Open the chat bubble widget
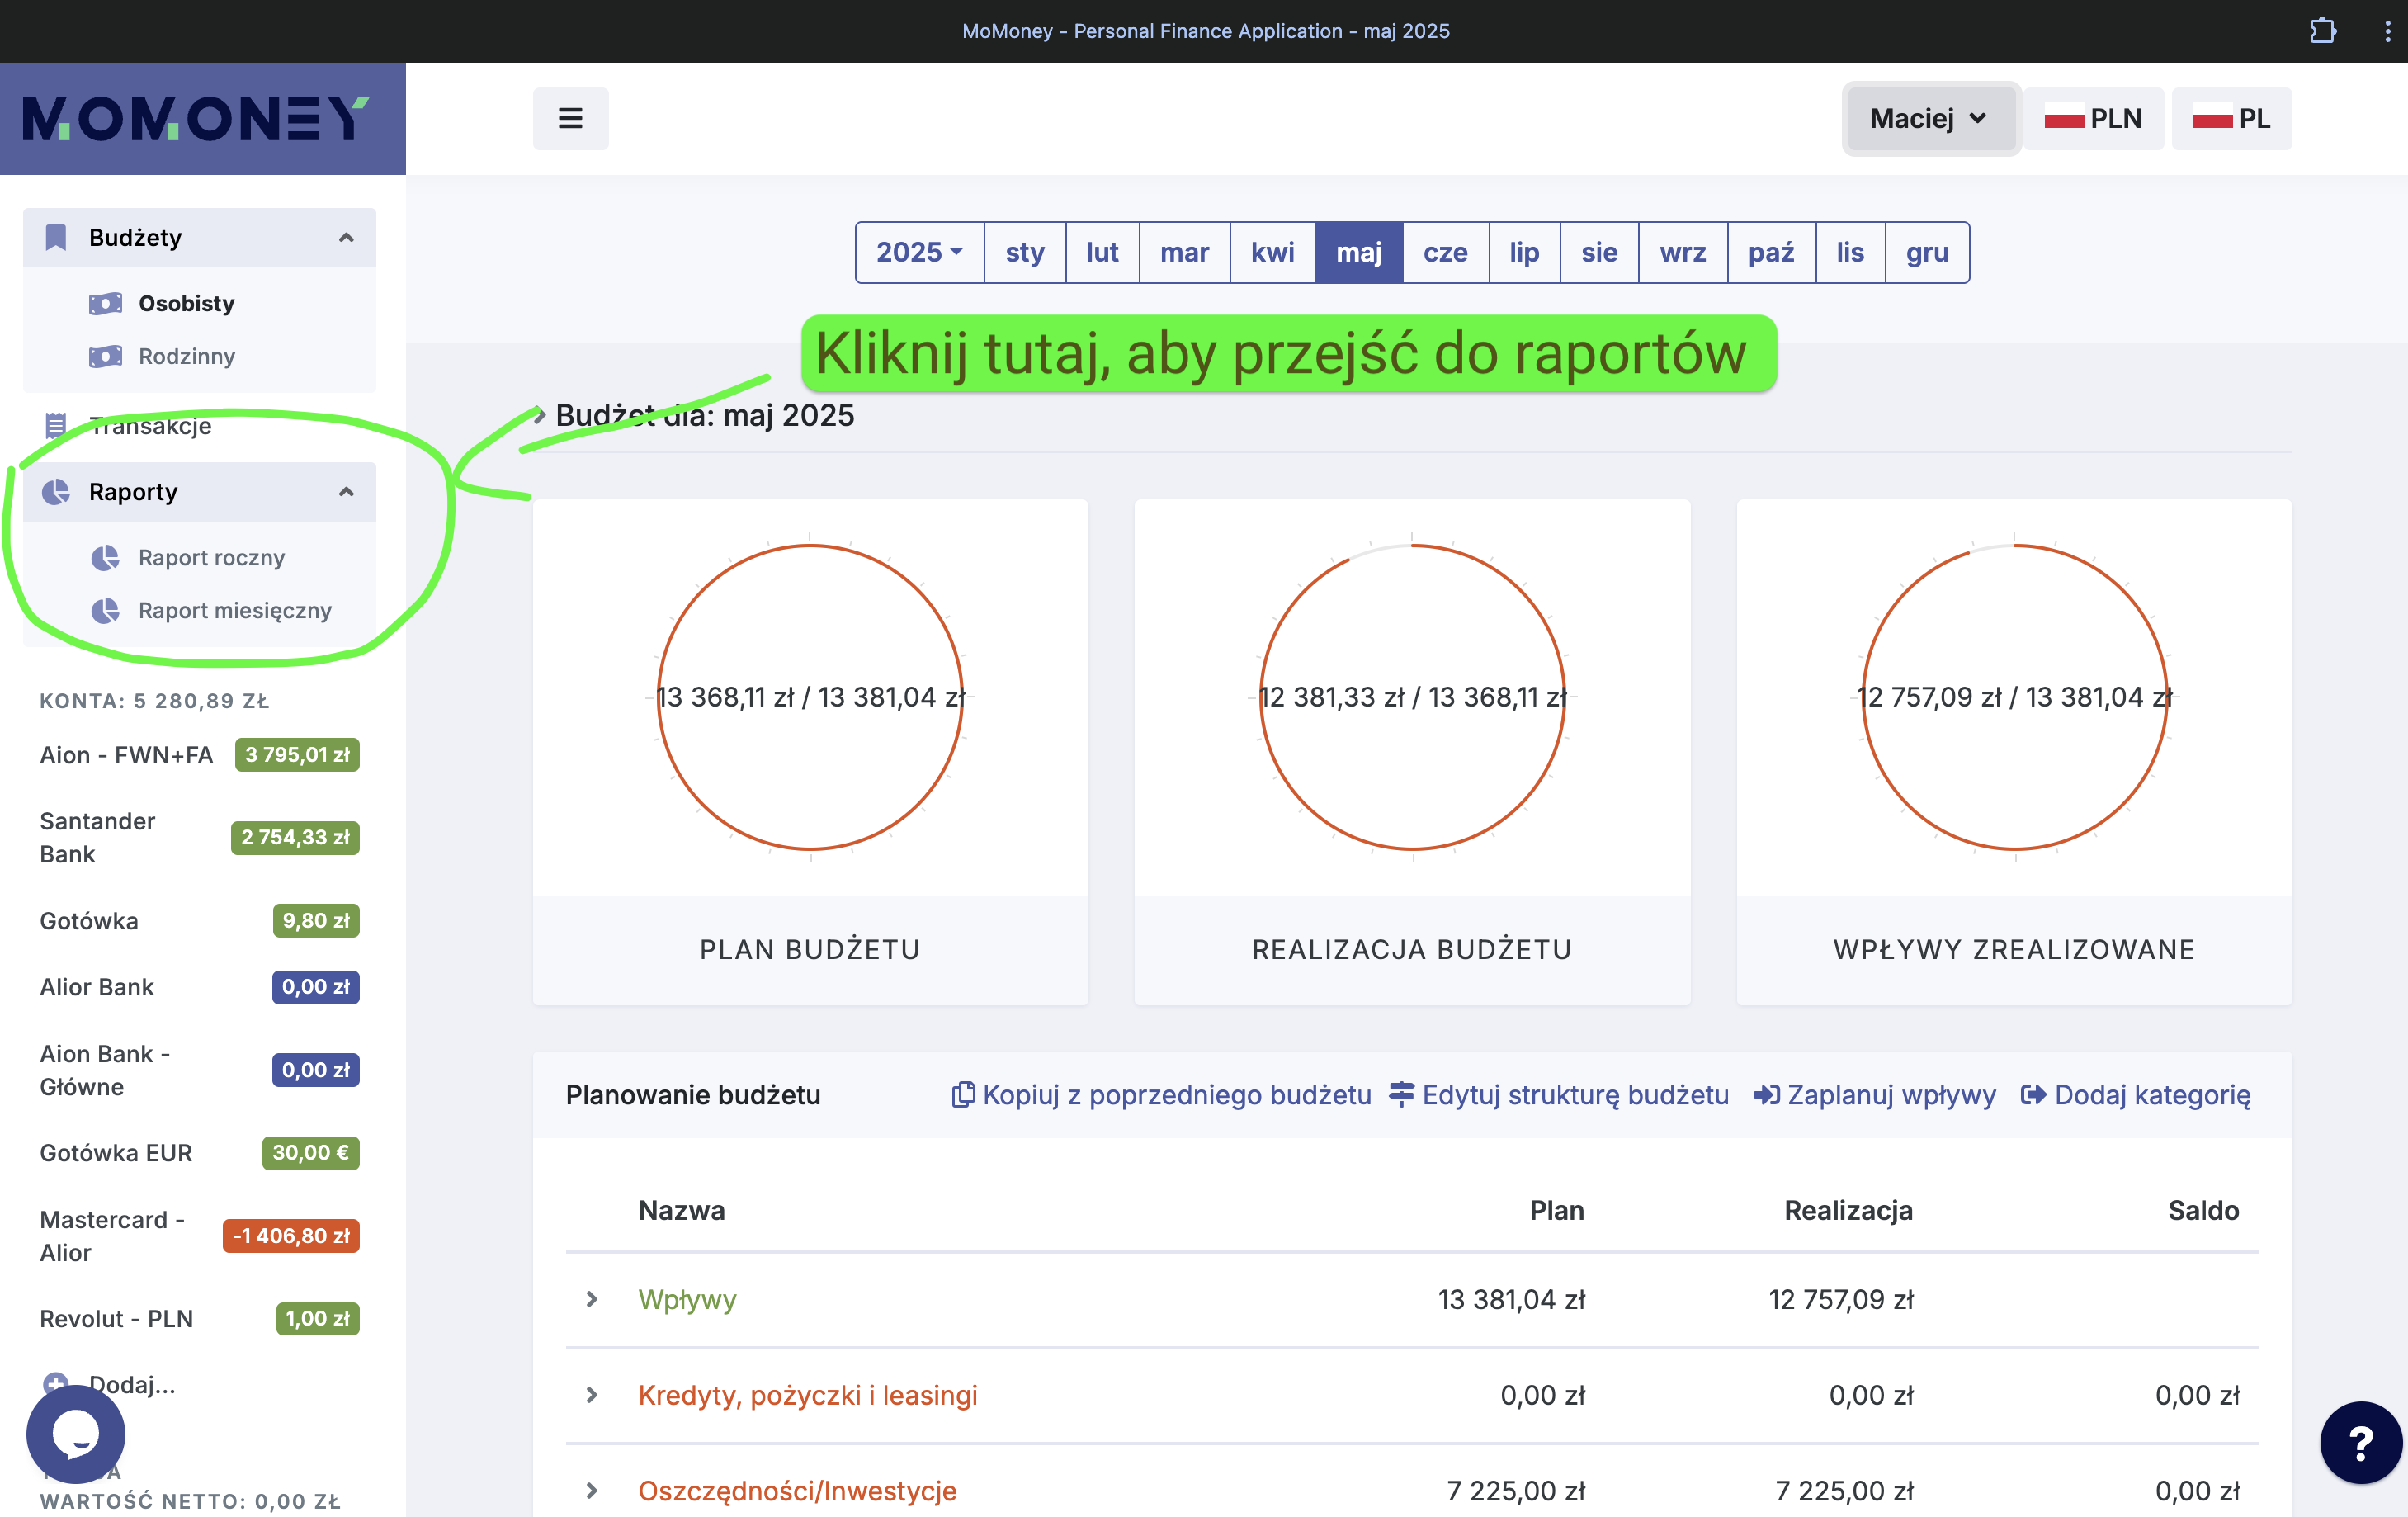Viewport: 2408px width, 1517px height. pos(76,1433)
